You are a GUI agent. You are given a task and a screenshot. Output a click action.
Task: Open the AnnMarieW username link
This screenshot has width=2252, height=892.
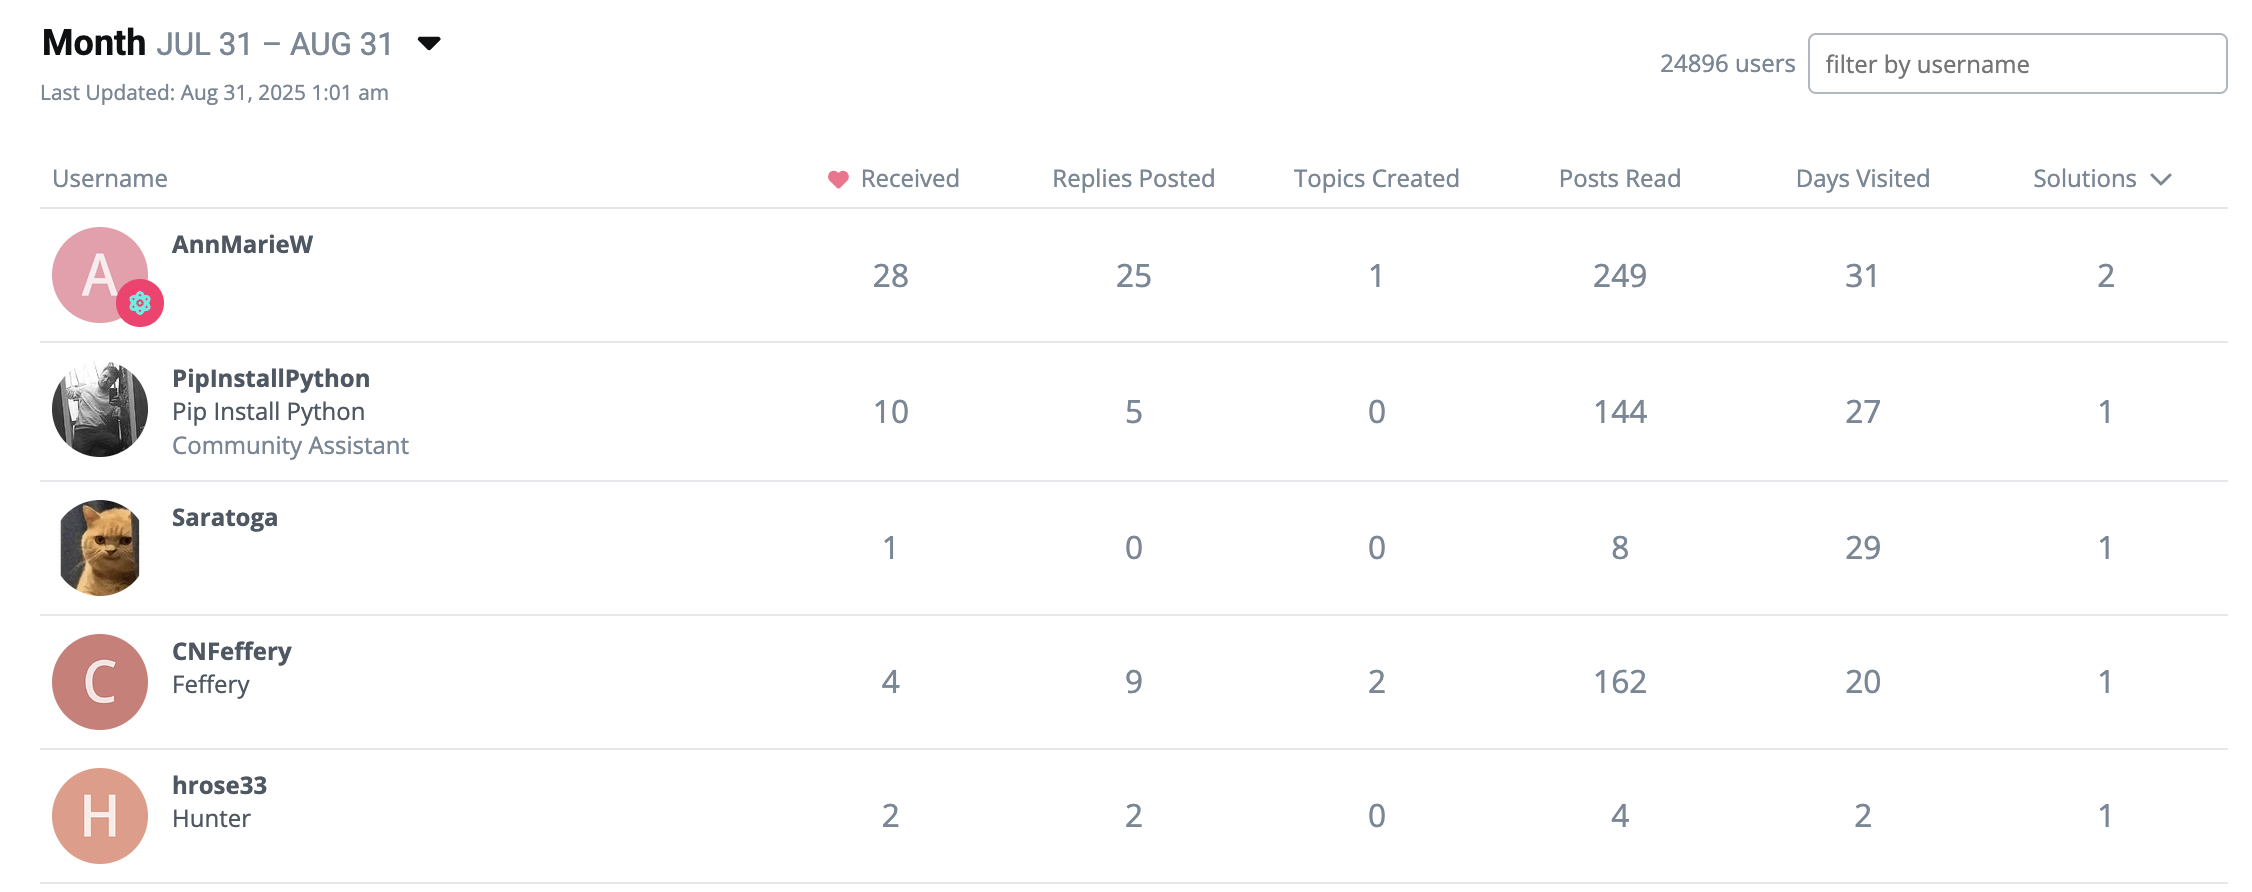click(242, 244)
